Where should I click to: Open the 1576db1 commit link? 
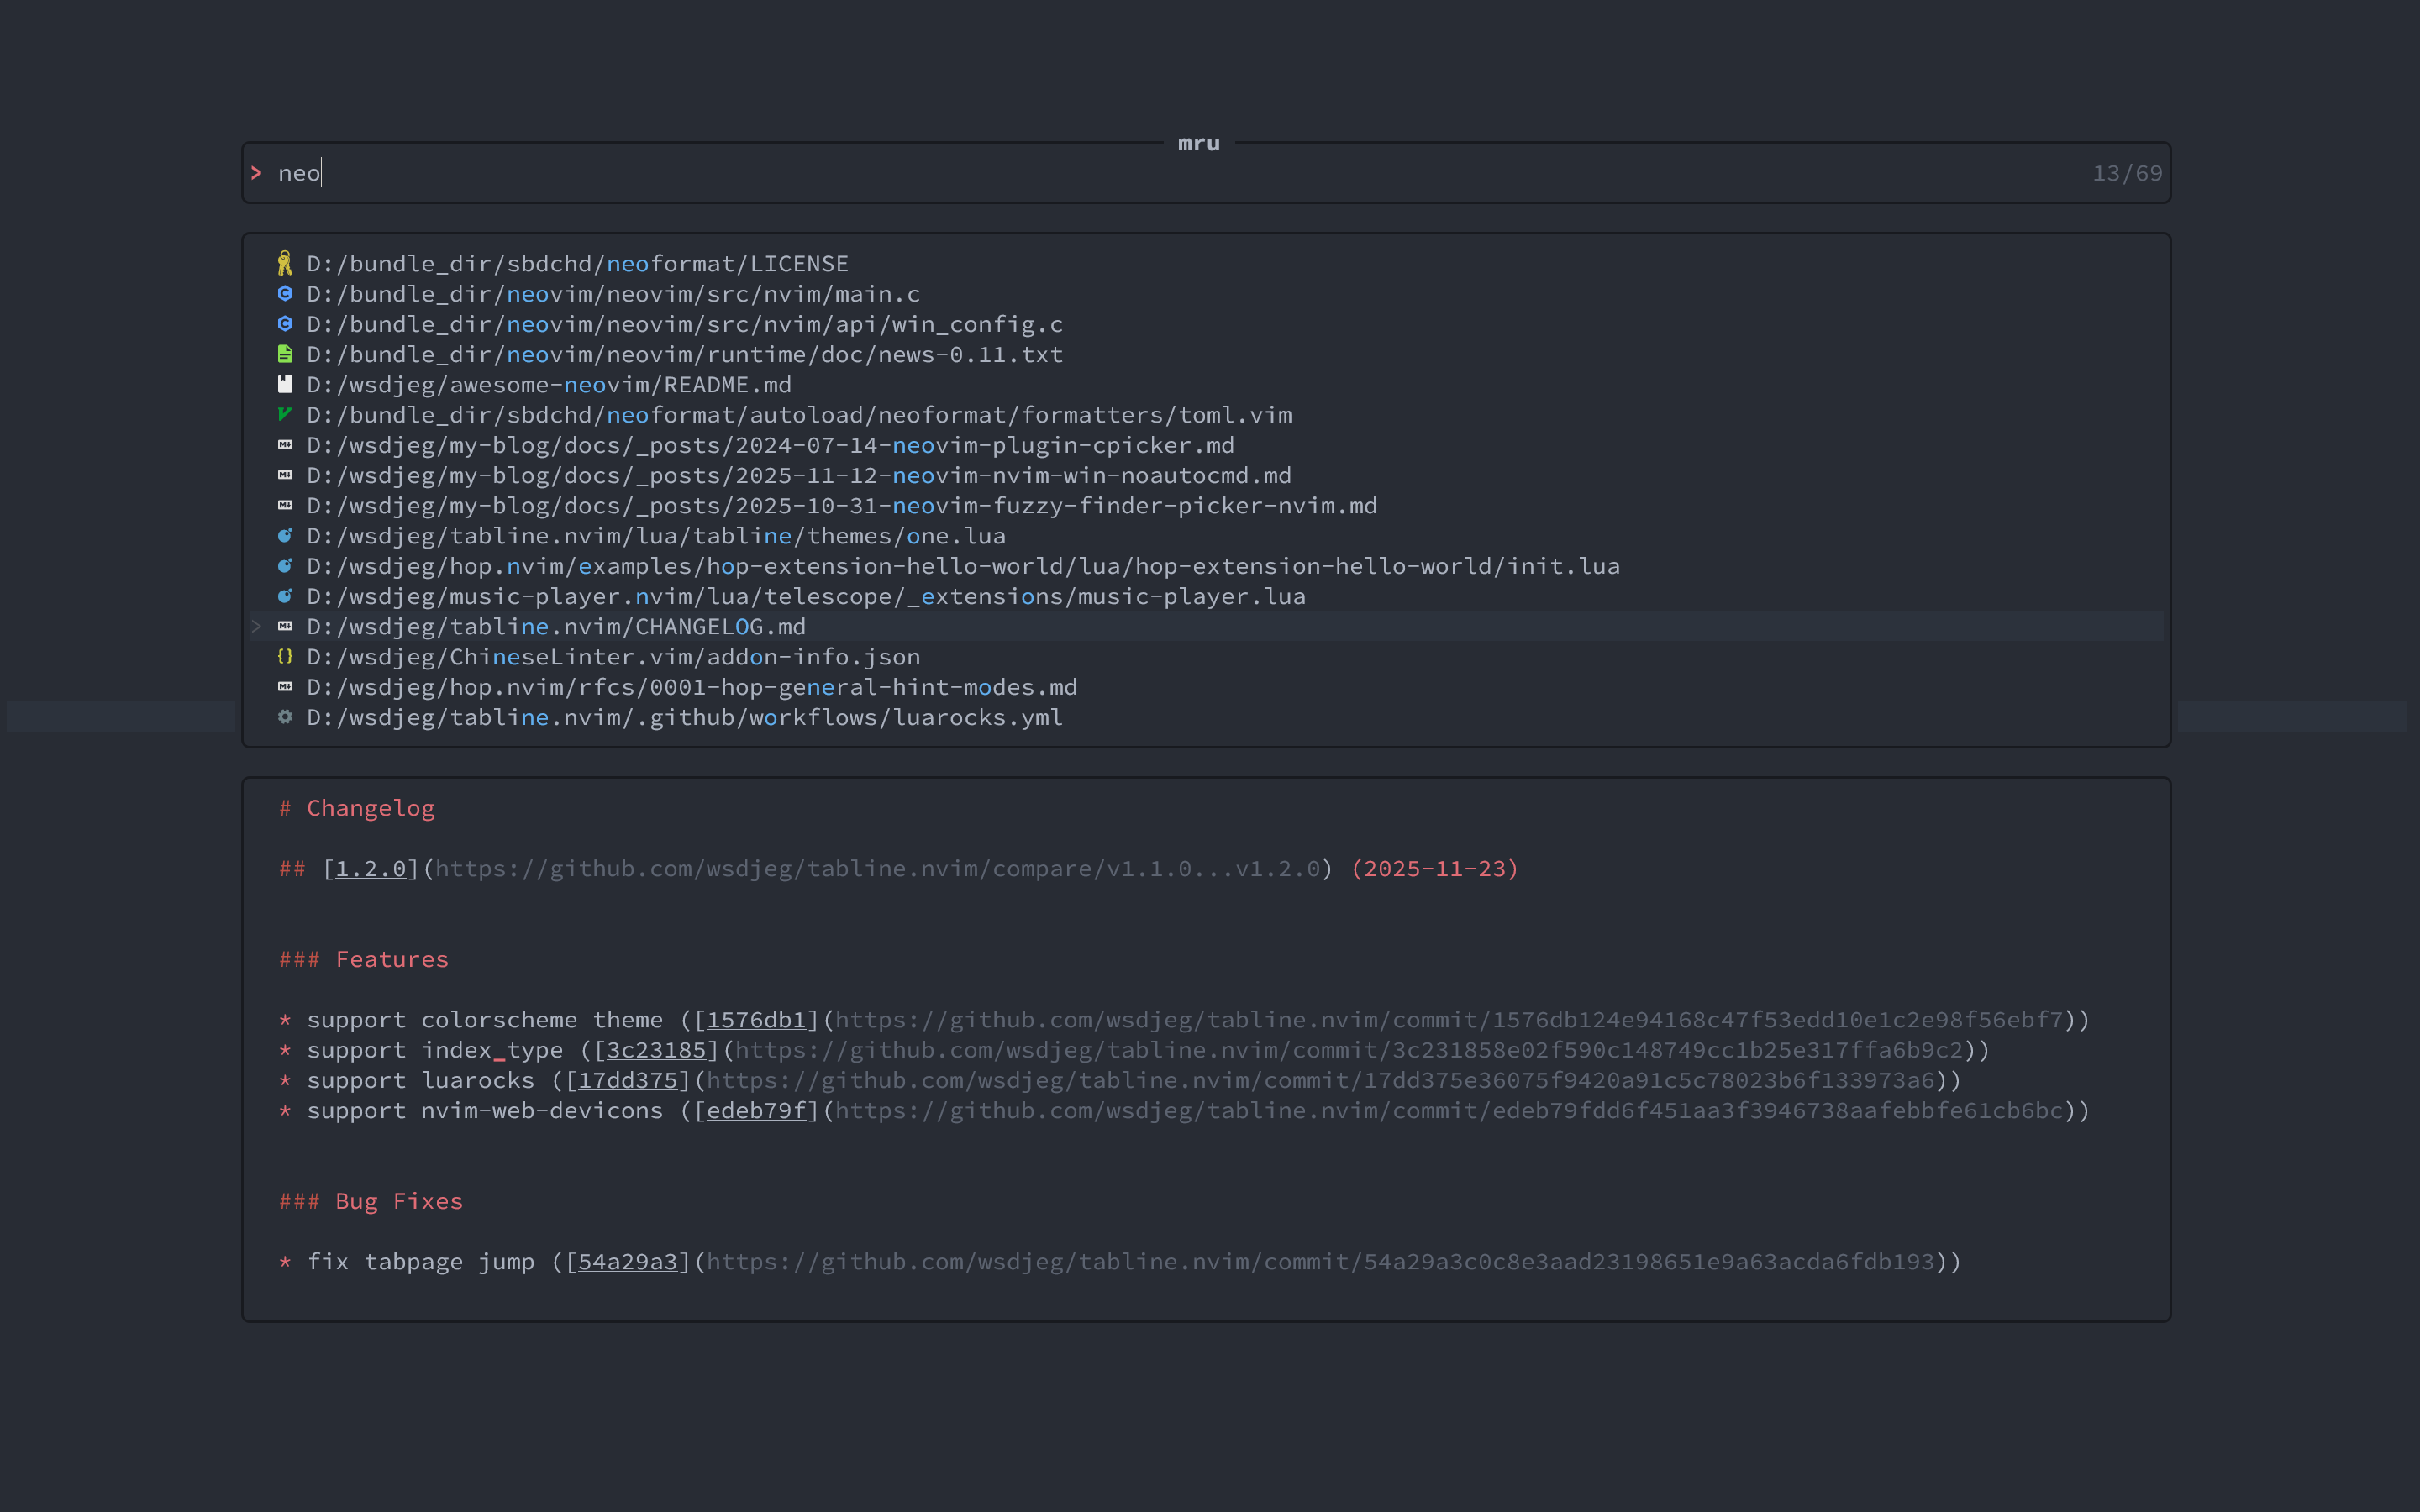[x=756, y=1020]
